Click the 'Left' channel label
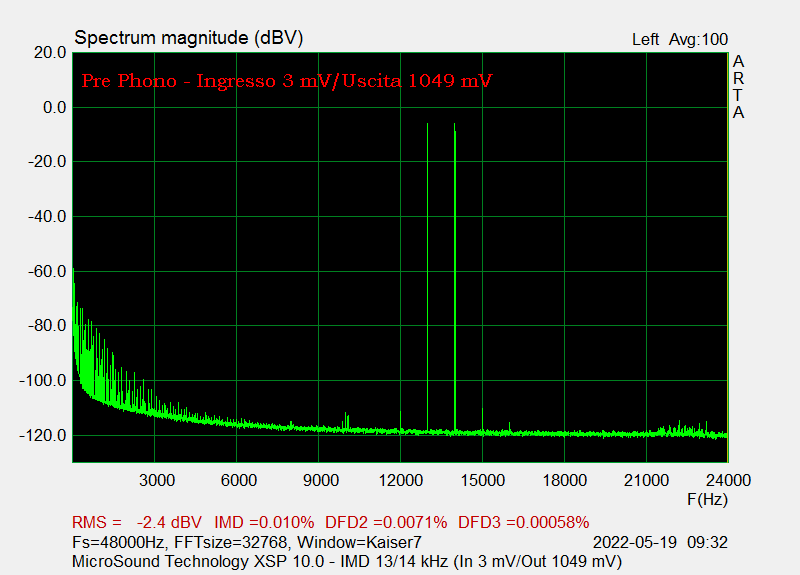Viewport: 800px width, 575px height. point(645,39)
